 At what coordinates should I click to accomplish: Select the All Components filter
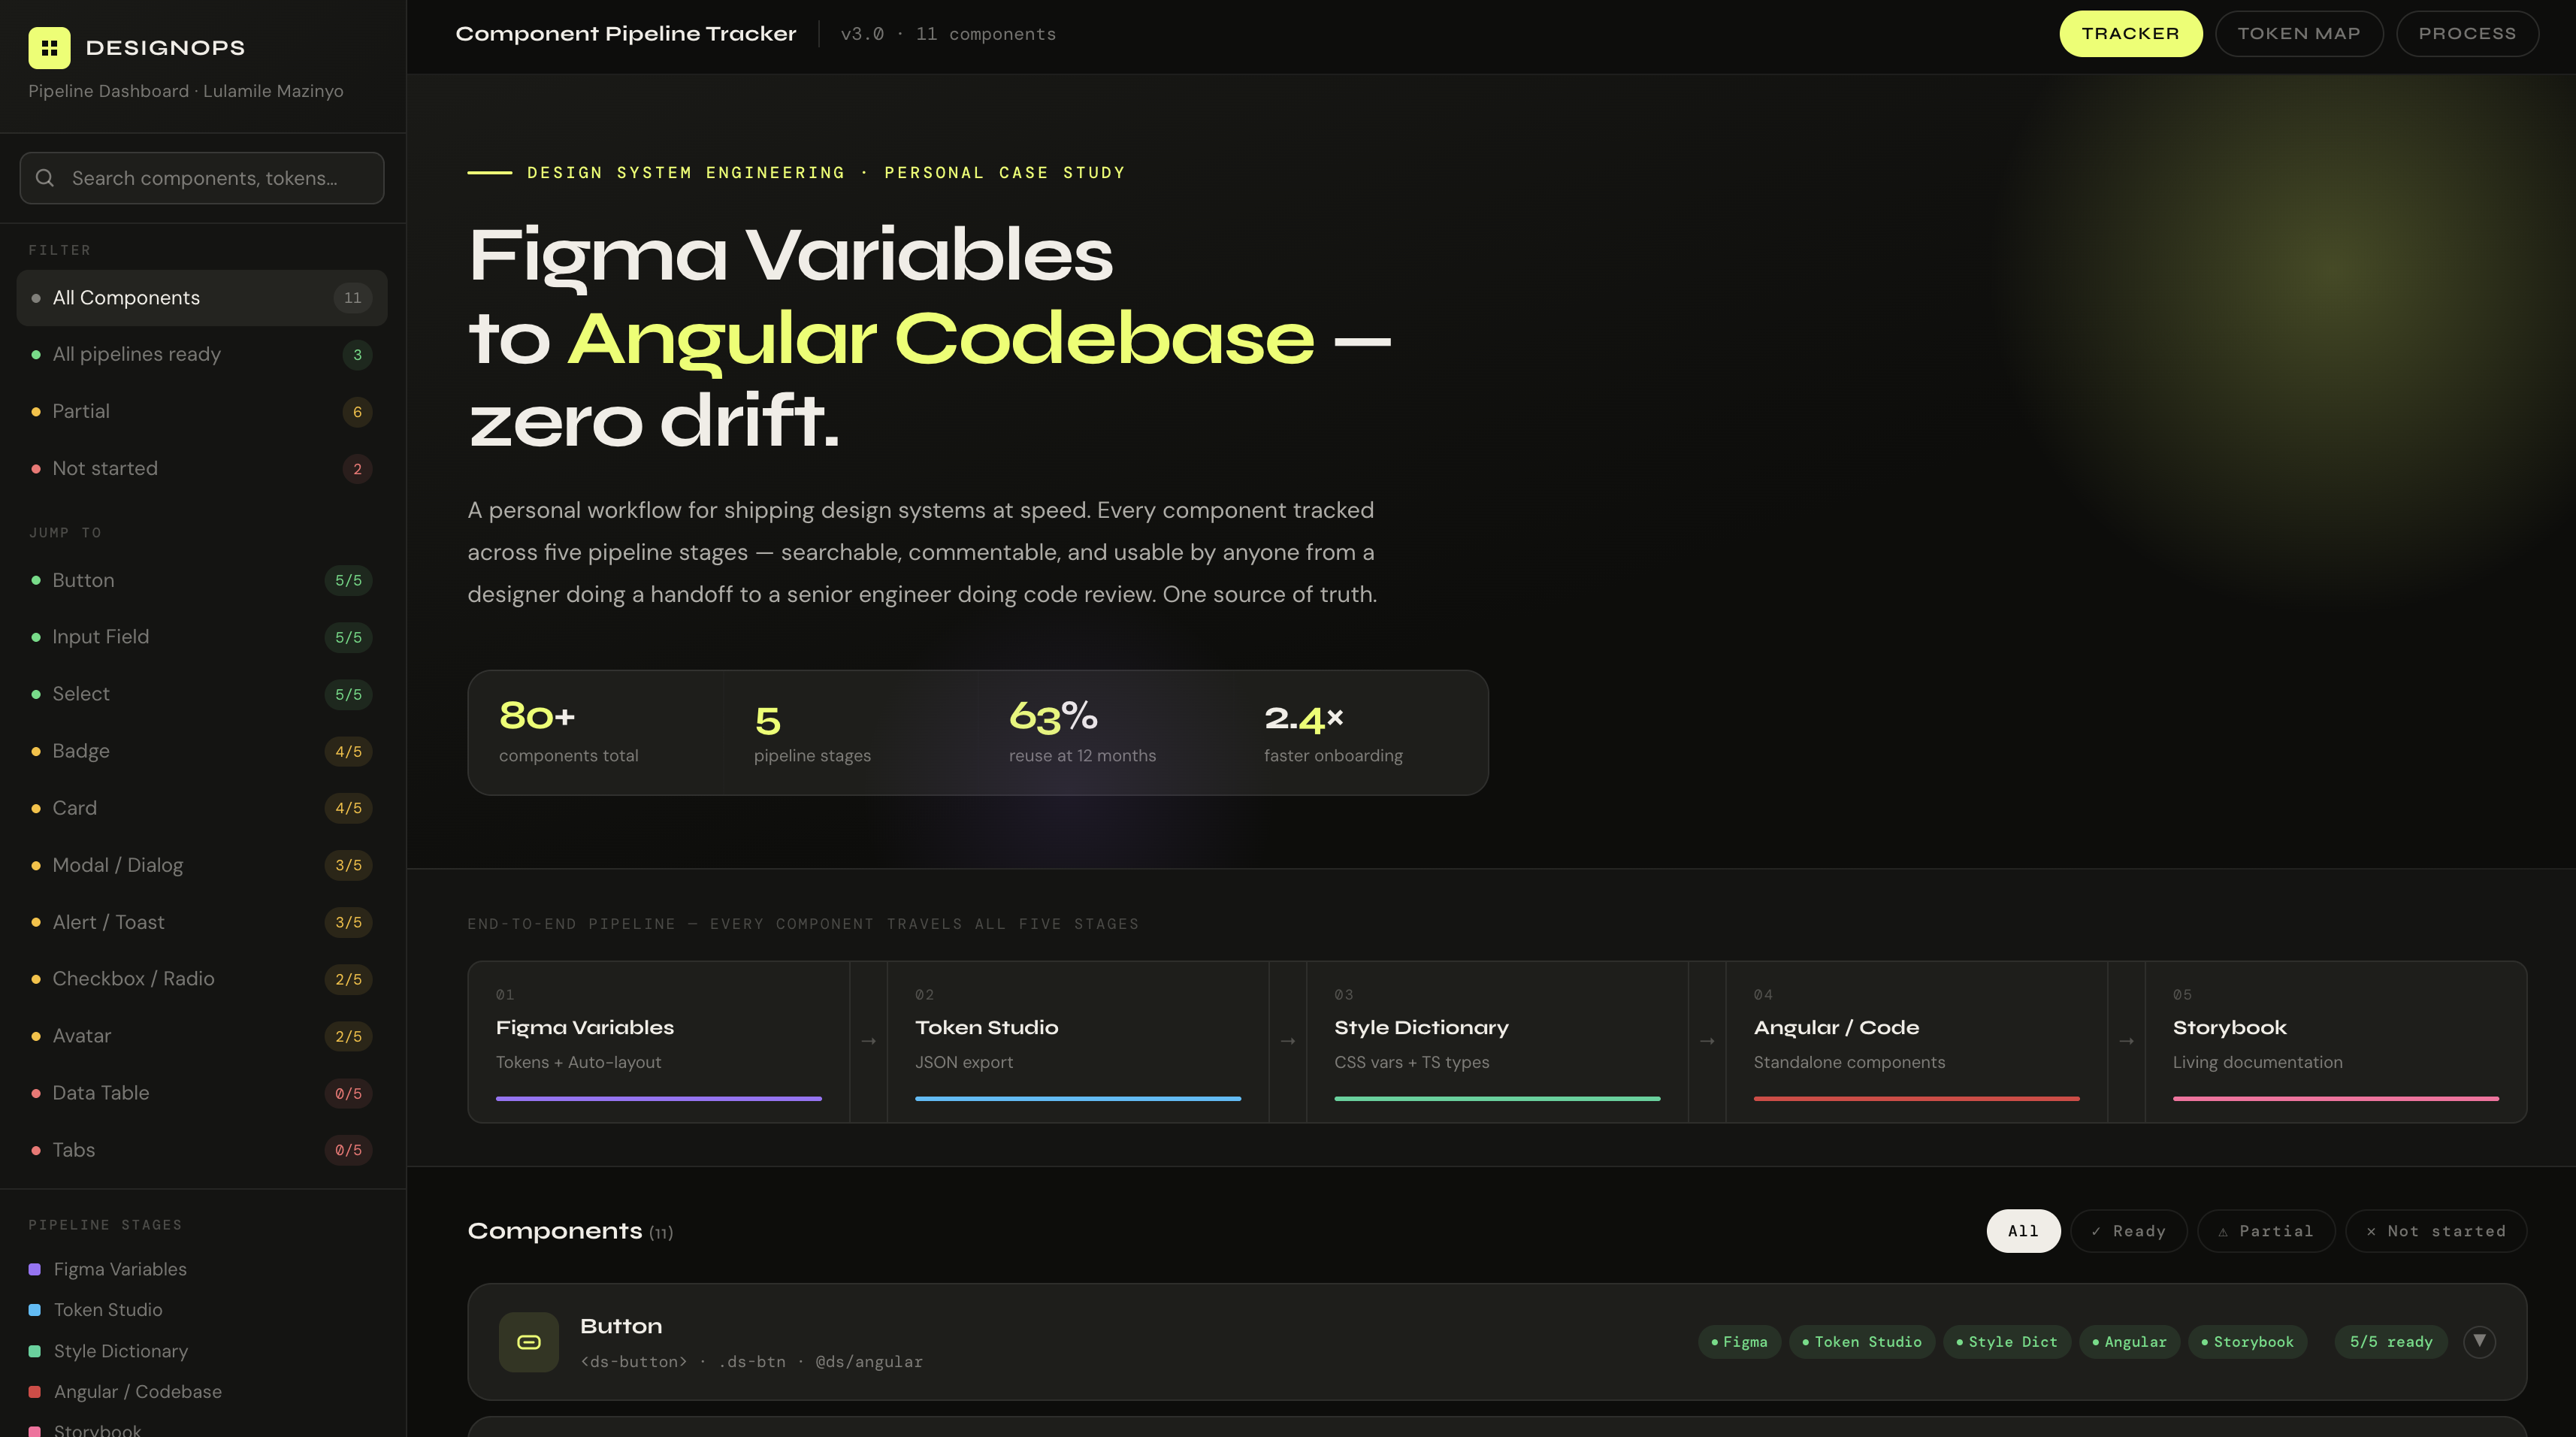pyautogui.click(x=202, y=298)
